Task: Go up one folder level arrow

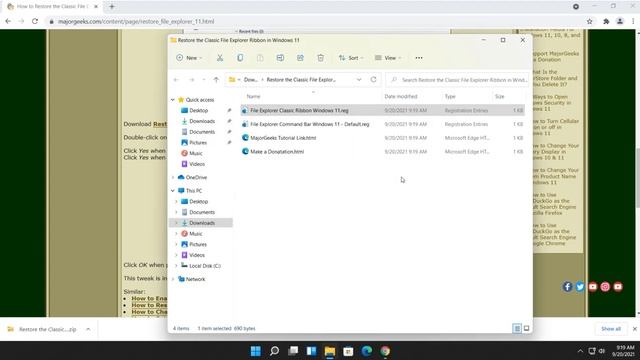Action: [216, 80]
